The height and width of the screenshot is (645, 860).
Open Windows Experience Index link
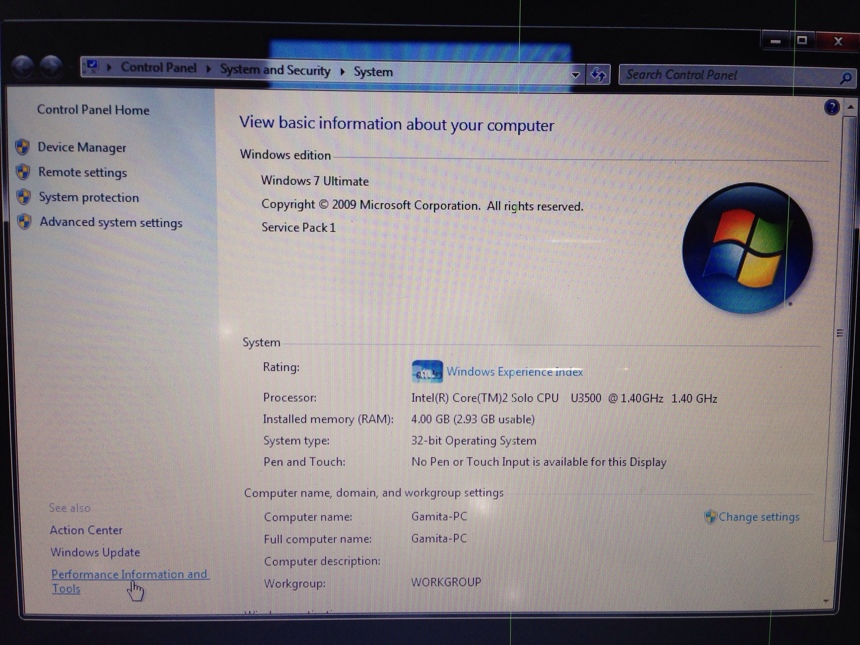(514, 372)
